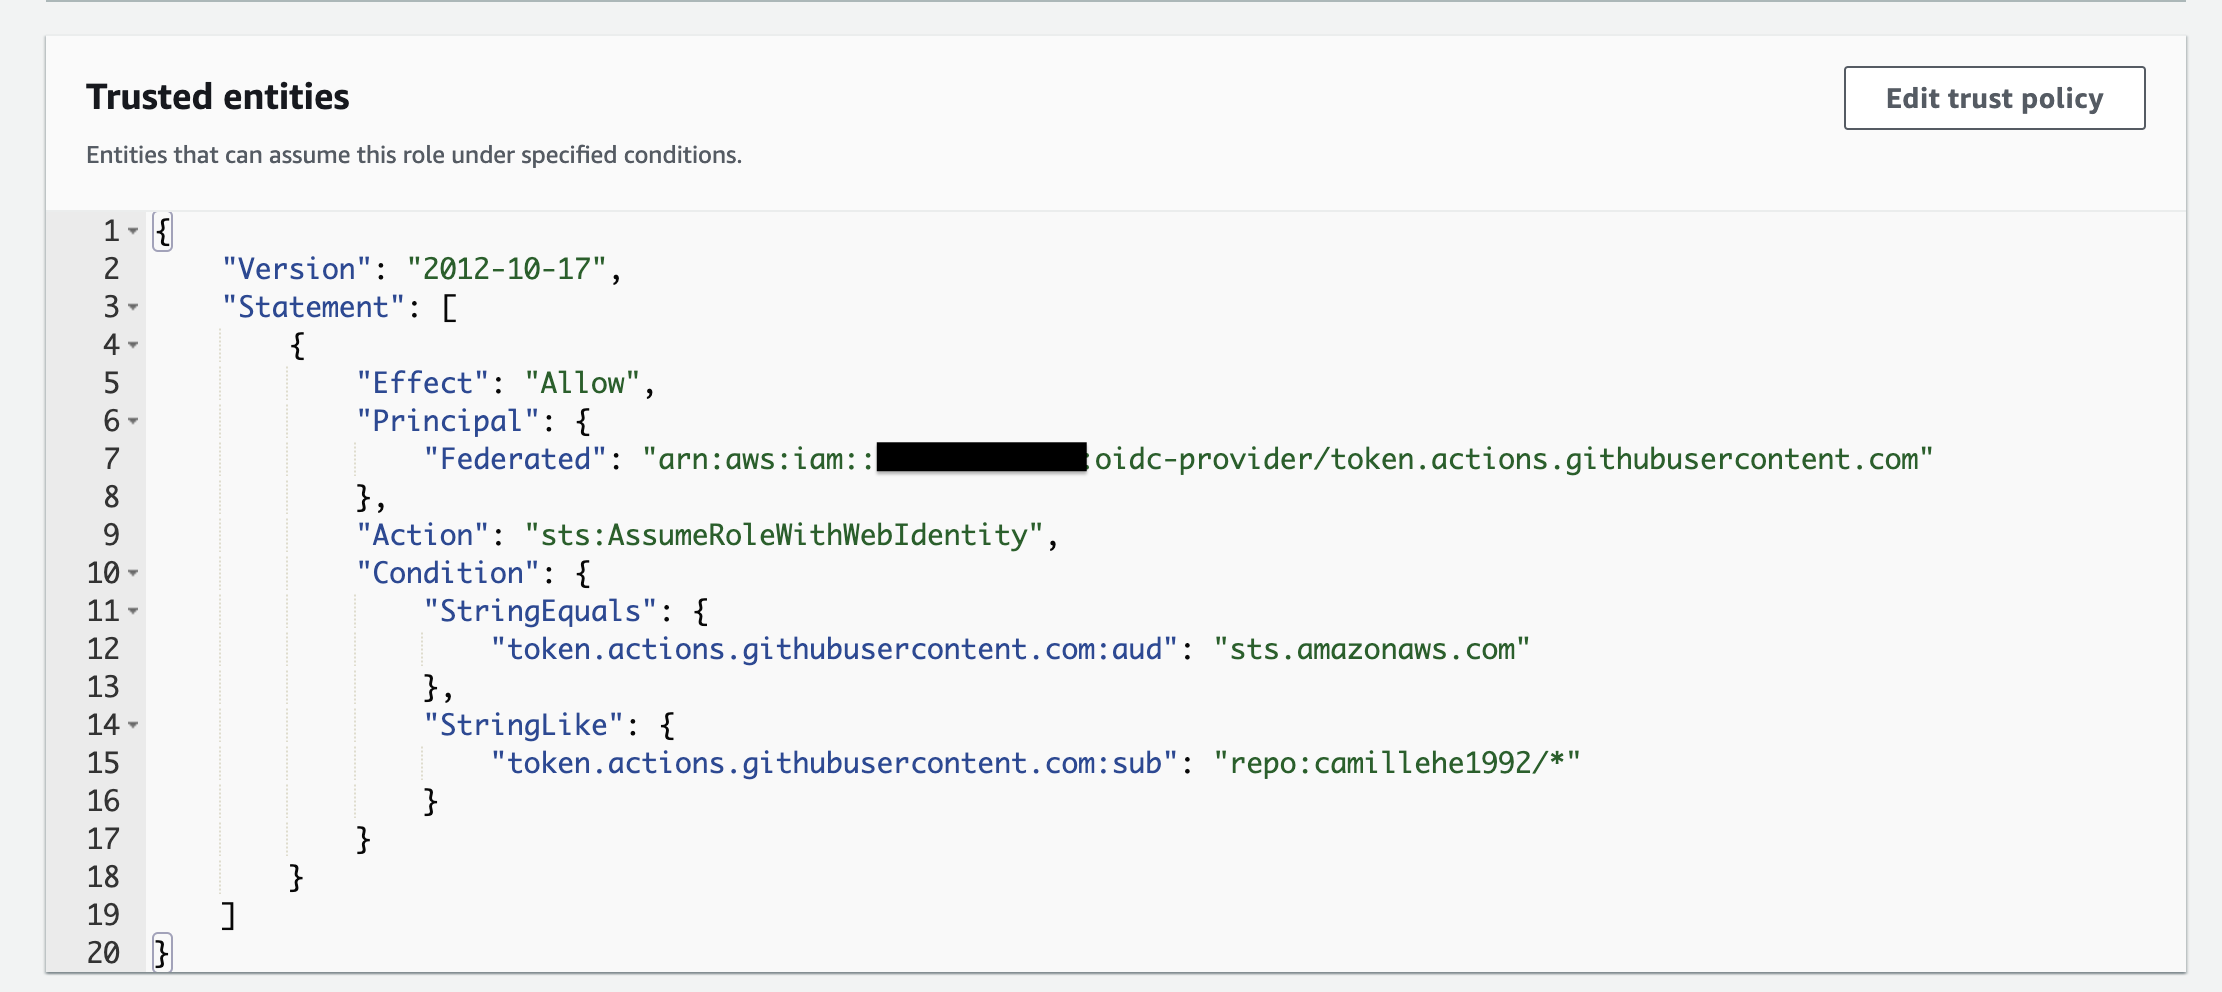Click the "2012-10-17" version value

coord(506,269)
